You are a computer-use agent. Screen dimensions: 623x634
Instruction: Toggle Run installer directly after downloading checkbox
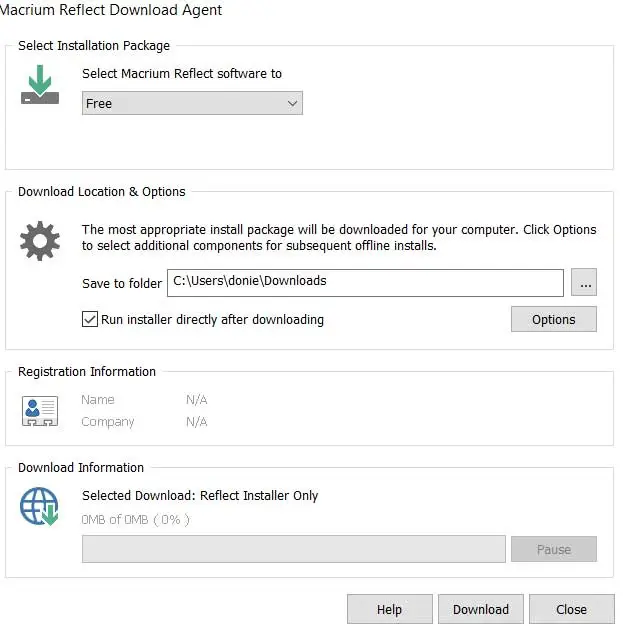90,320
